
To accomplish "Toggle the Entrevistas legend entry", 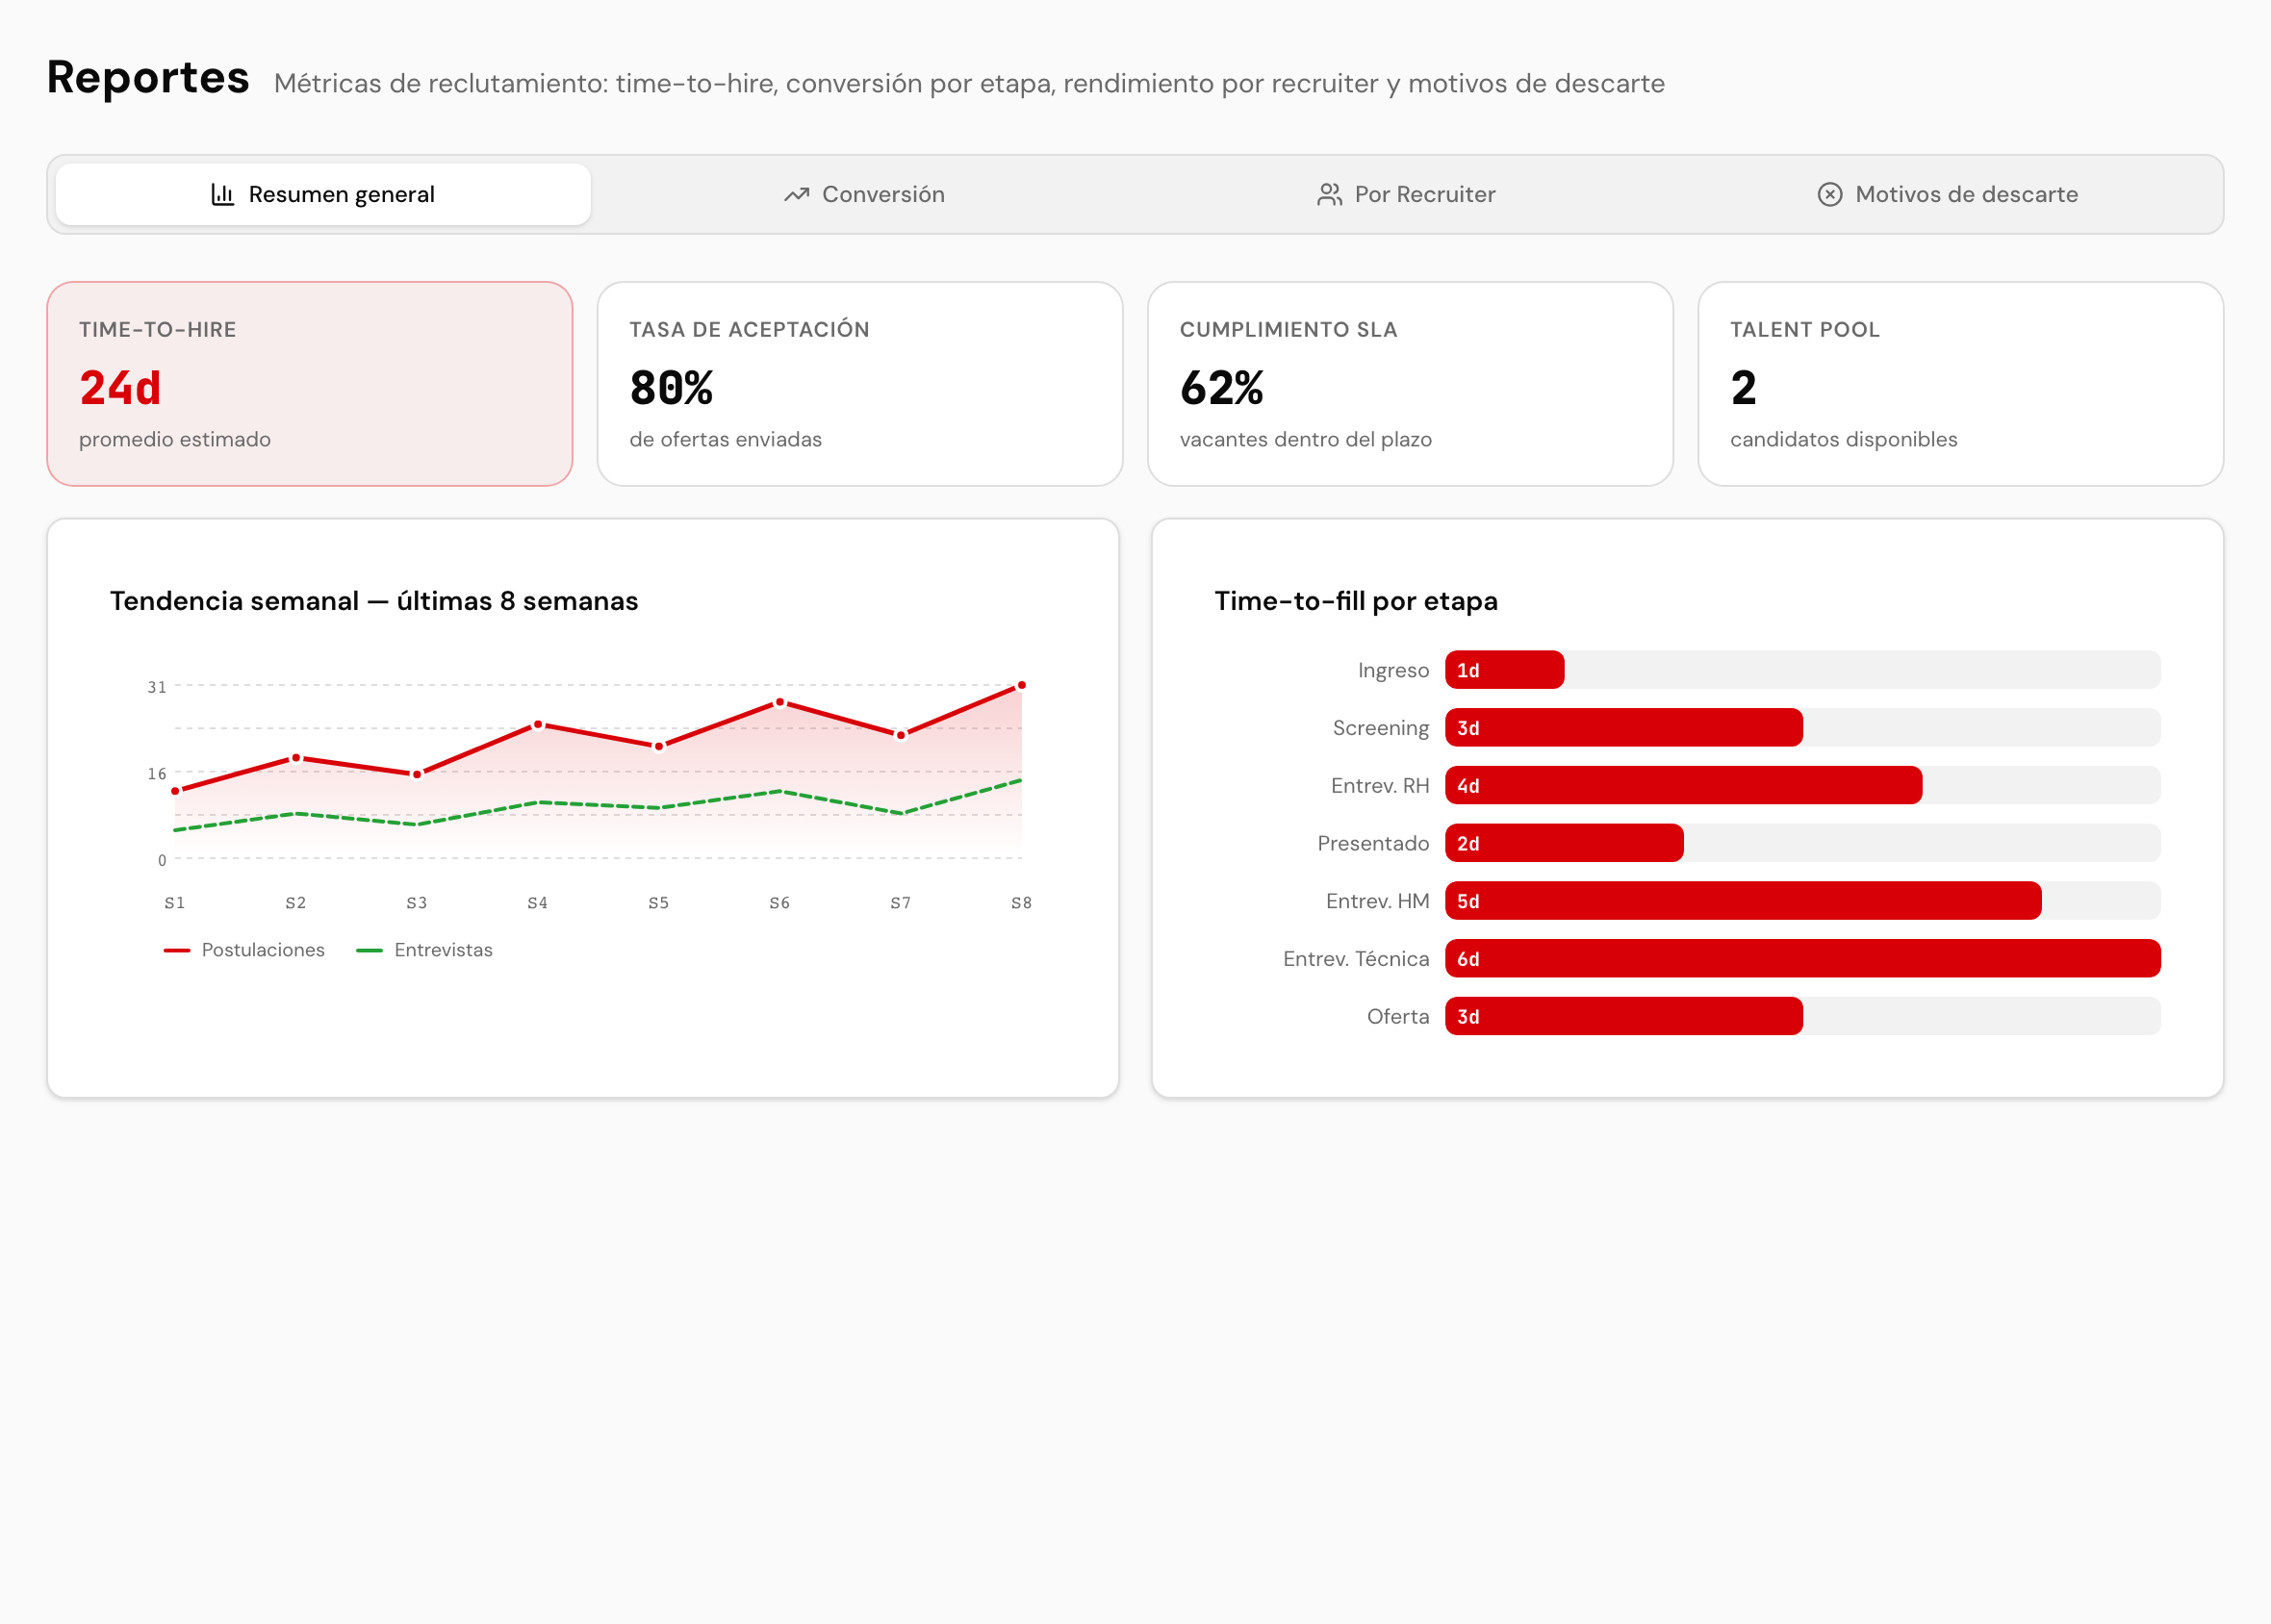I will [425, 950].
